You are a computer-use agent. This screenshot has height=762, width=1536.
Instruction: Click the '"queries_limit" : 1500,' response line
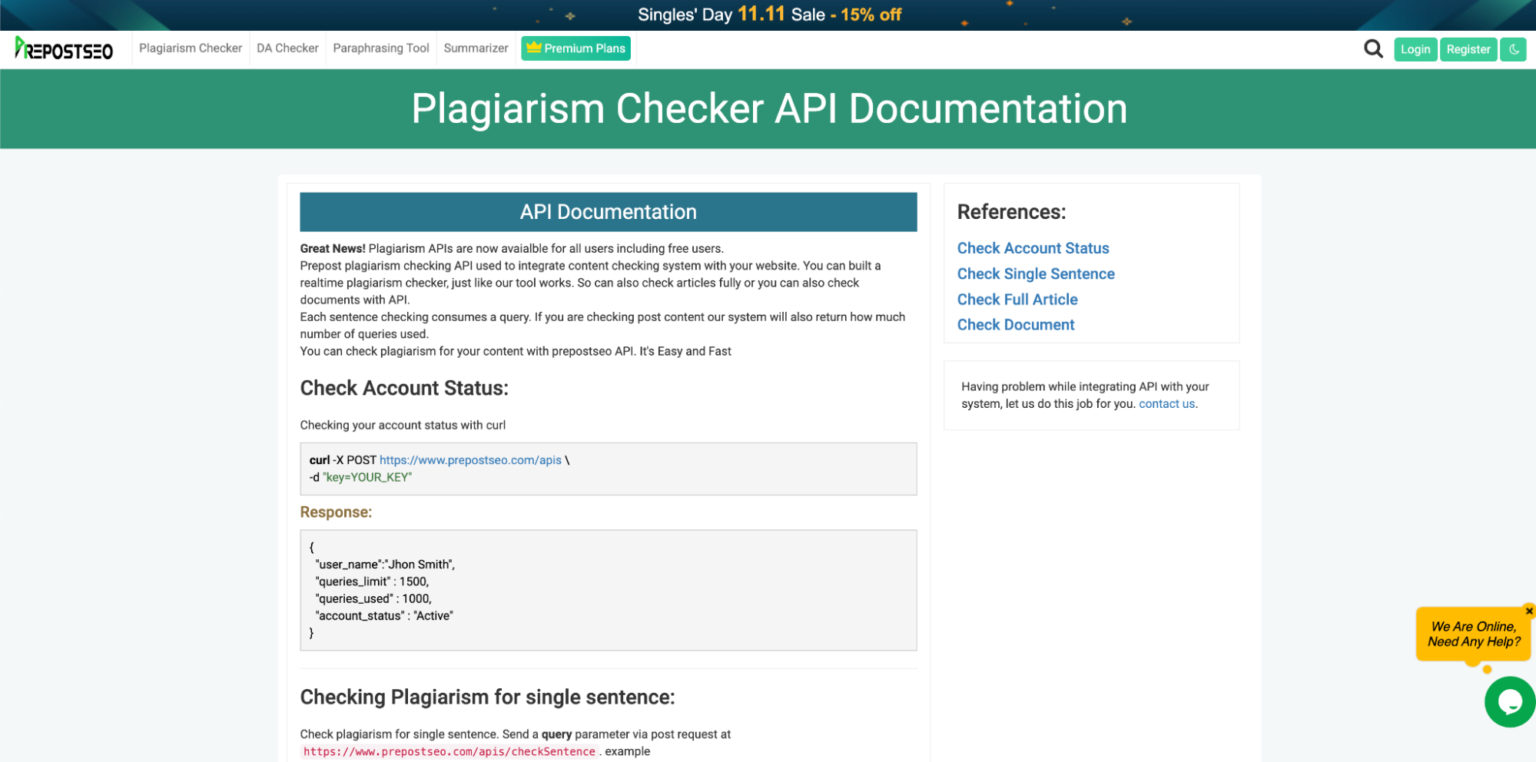(x=372, y=581)
